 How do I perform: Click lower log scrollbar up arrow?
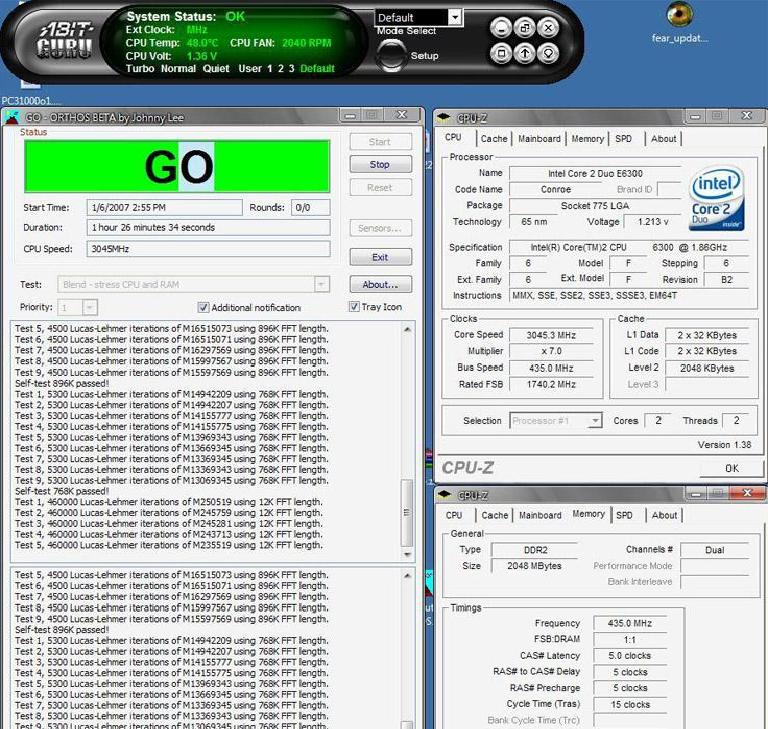tap(407, 576)
